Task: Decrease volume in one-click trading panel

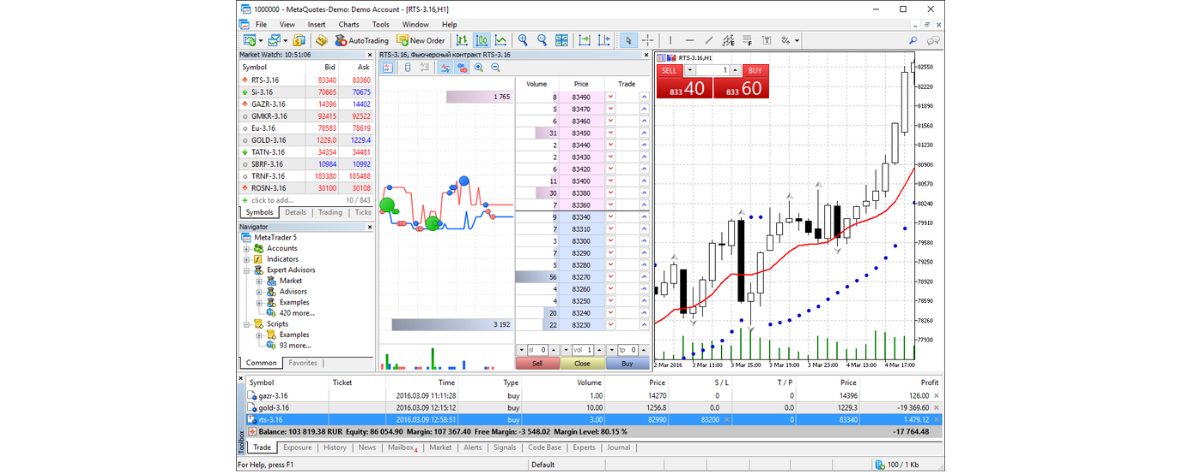Action: click(690, 70)
